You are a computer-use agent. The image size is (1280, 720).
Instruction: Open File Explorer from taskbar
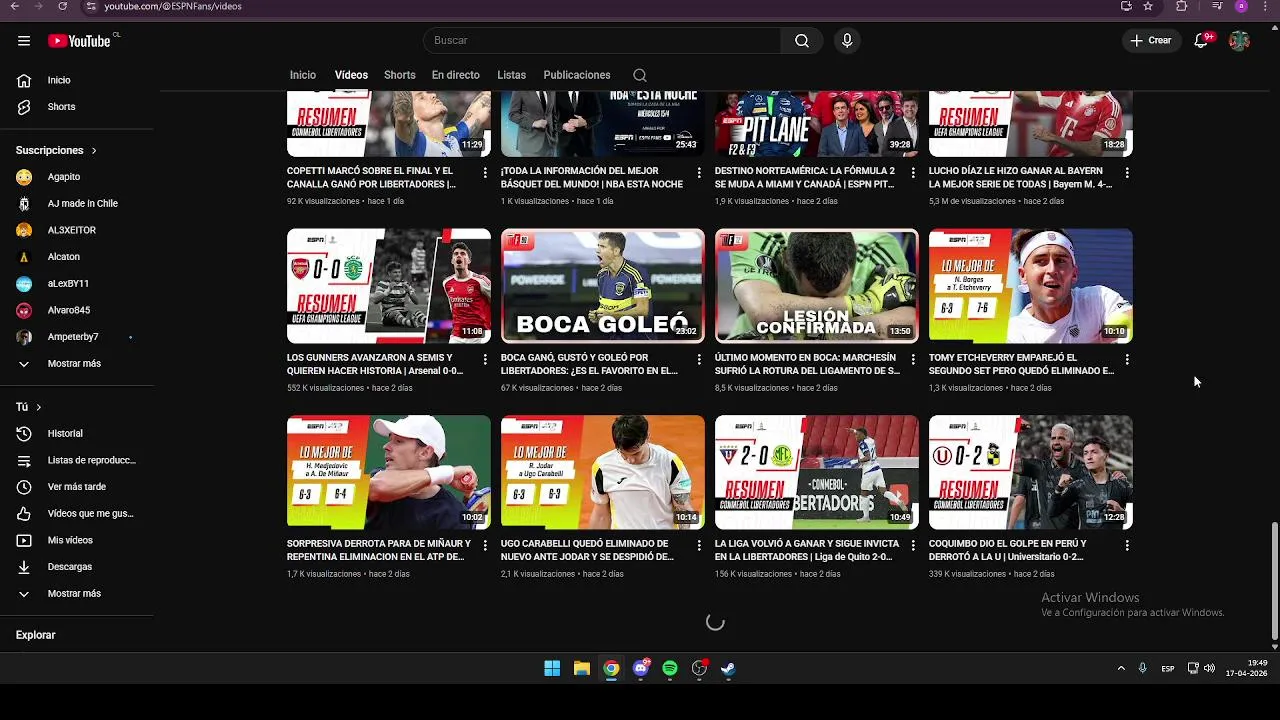(x=582, y=668)
